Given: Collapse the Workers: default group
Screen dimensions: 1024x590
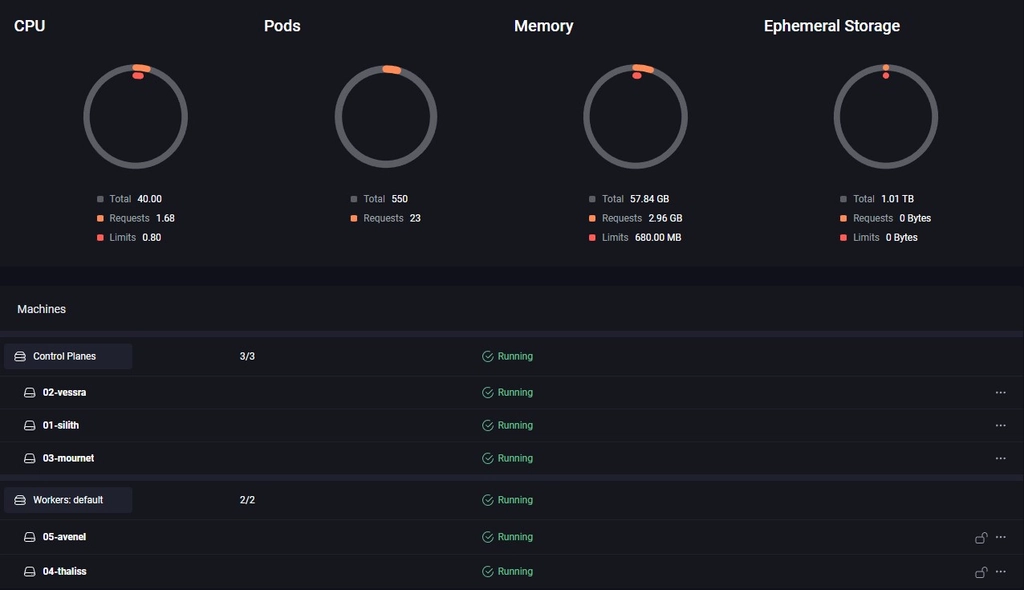Looking at the screenshot, I should [x=68, y=500].
